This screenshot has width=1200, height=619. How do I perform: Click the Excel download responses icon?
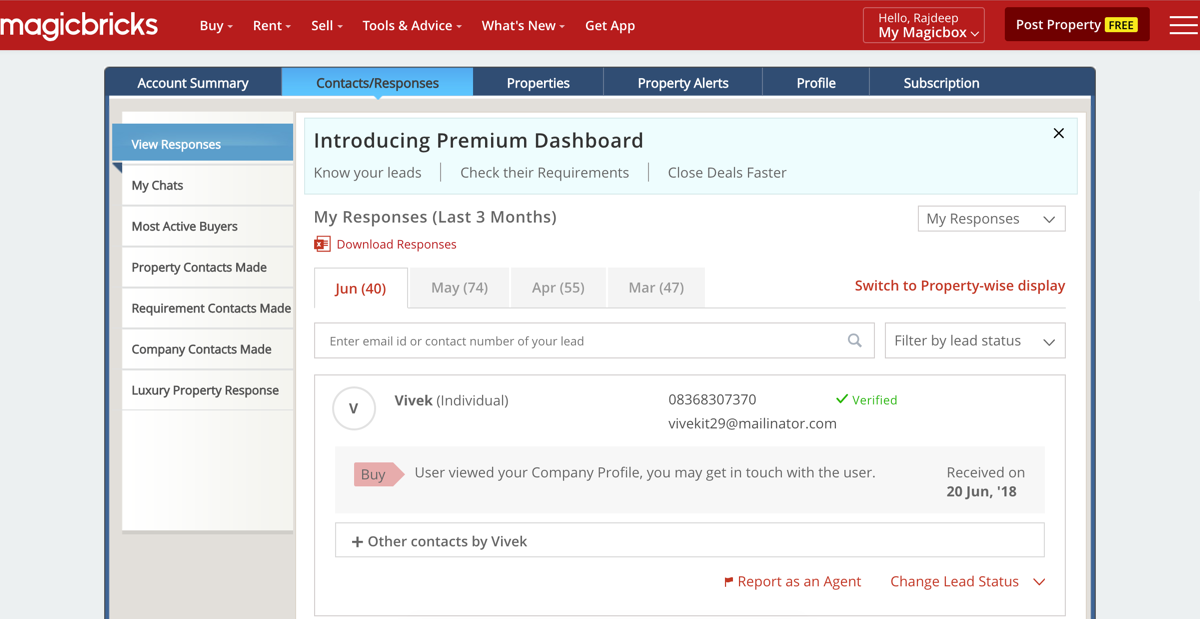pos(322,244)
